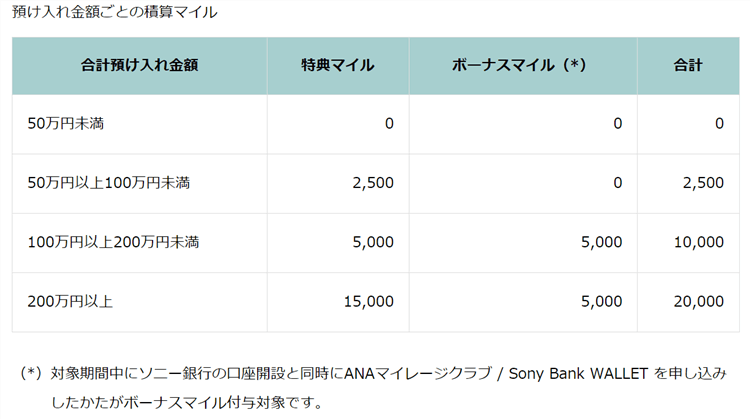The width and height of the screenshot is (750, 419).
Task: Click 2,500 in the 特典マイル column
Action: pyautogui.click(x=374, y=183)
